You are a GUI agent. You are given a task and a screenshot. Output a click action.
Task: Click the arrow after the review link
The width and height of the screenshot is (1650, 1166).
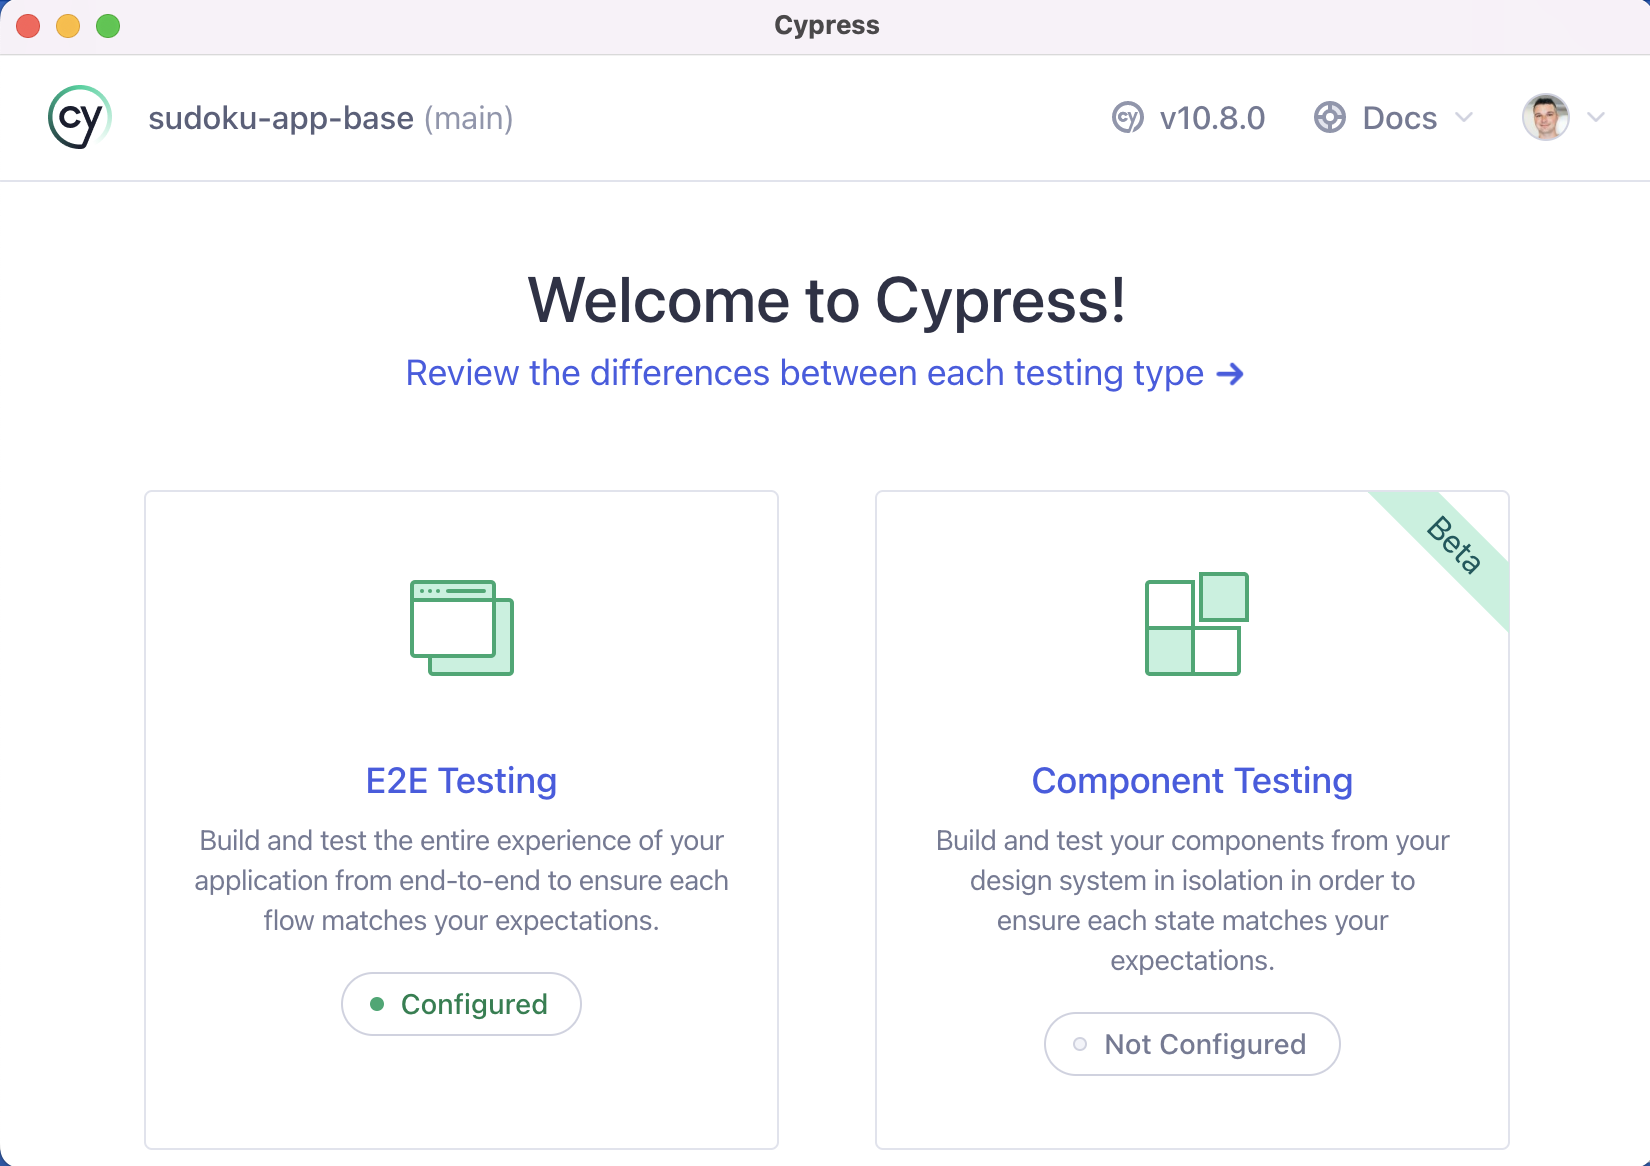[1230, 374]
